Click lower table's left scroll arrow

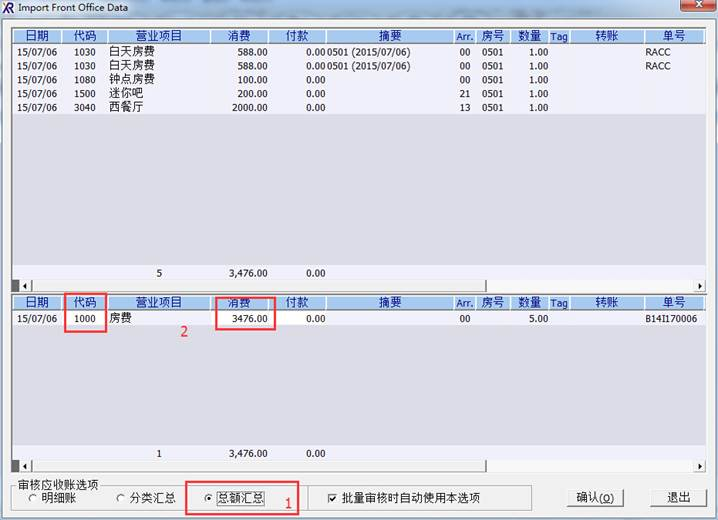pos(17,466)
